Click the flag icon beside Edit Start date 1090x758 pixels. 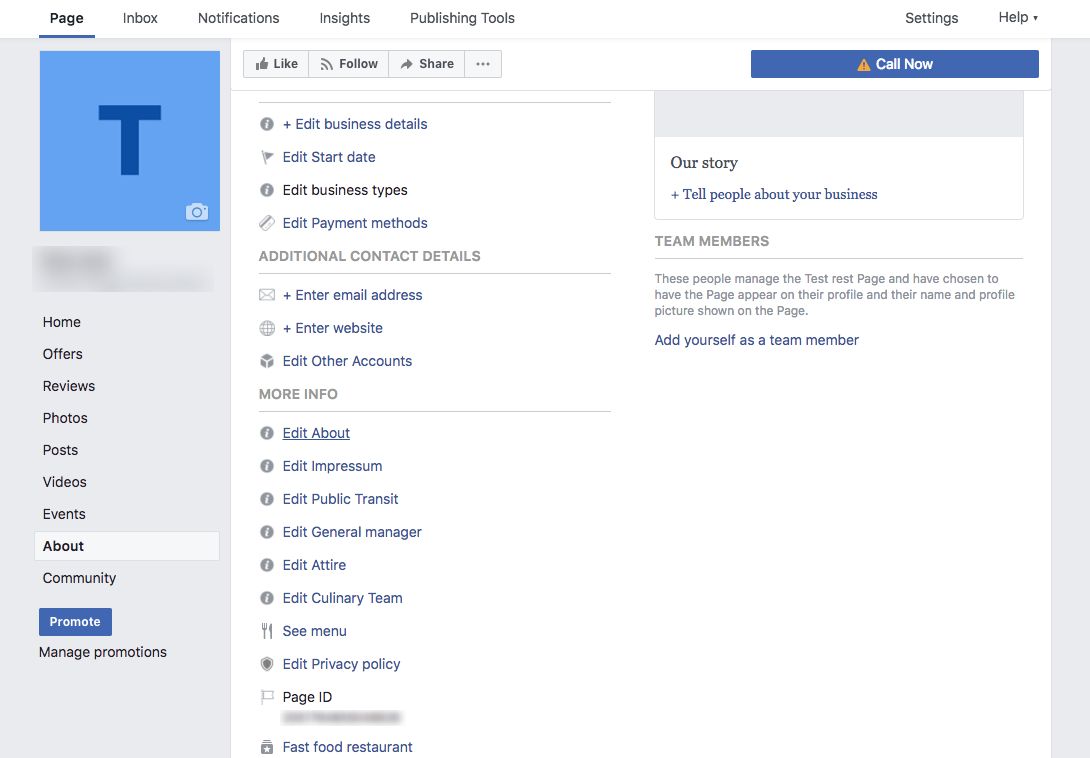point(267,157)
